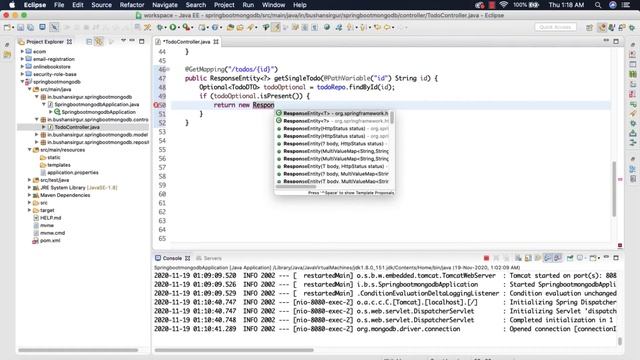This screenshot has height=360, width=640.
Task: Open the Window menu
Action: (273, 5)
